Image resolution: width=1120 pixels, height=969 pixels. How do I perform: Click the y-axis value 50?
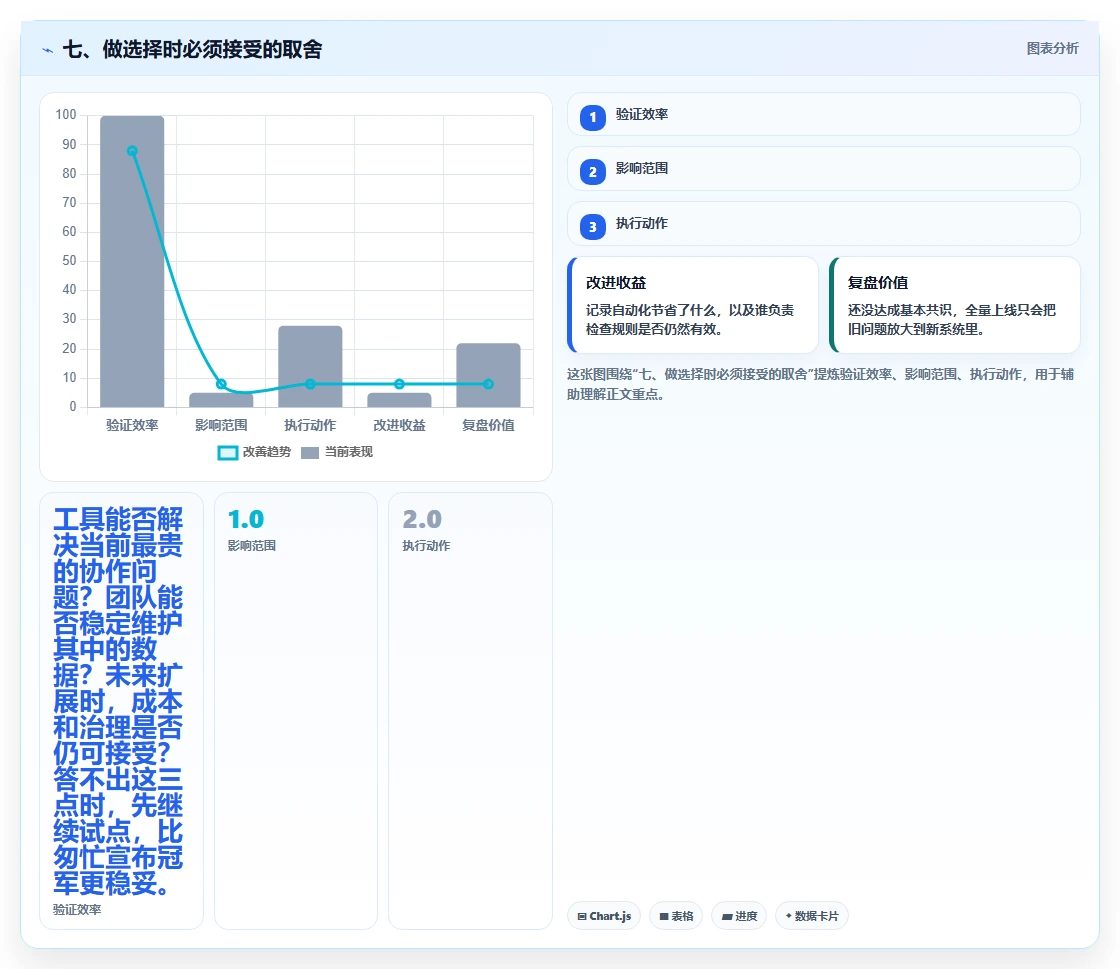click(69, 261)
